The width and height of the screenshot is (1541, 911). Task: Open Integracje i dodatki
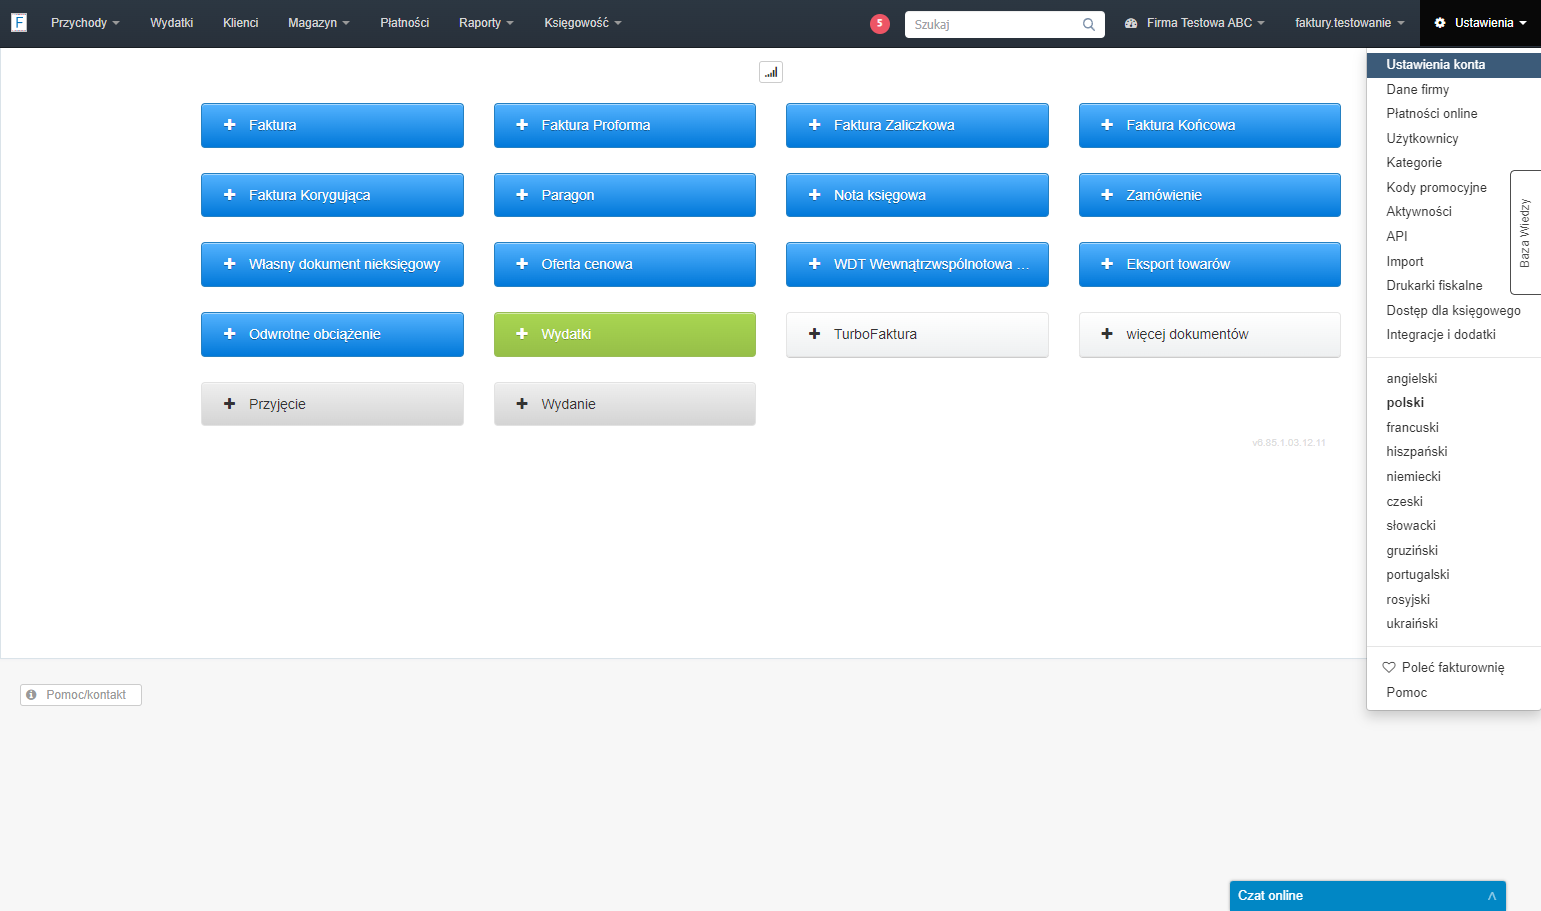pos(1440,335)
